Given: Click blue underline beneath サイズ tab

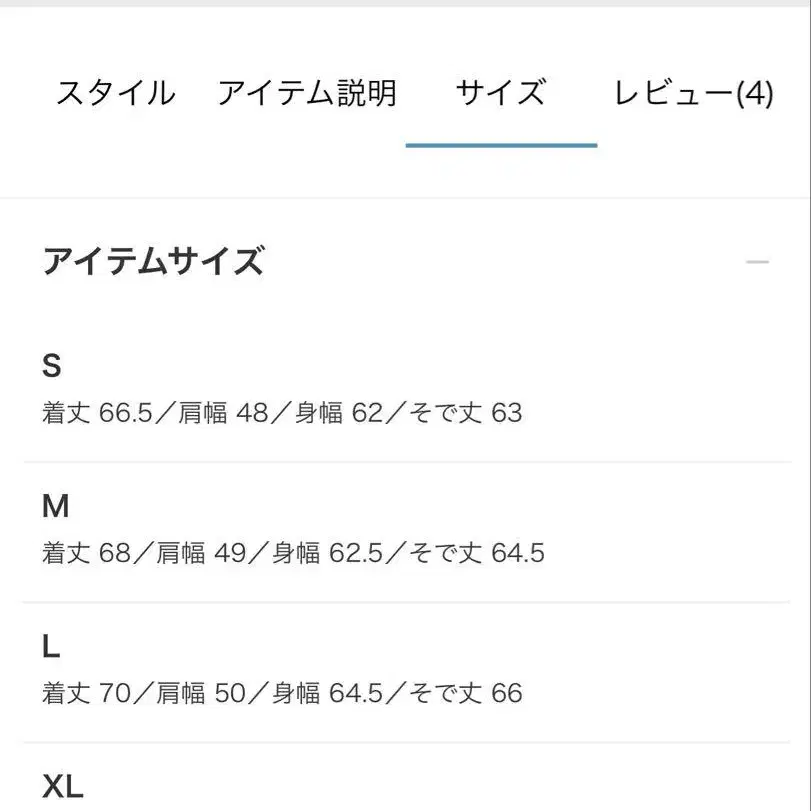Looking at the screenshot, I should point(501,146).
